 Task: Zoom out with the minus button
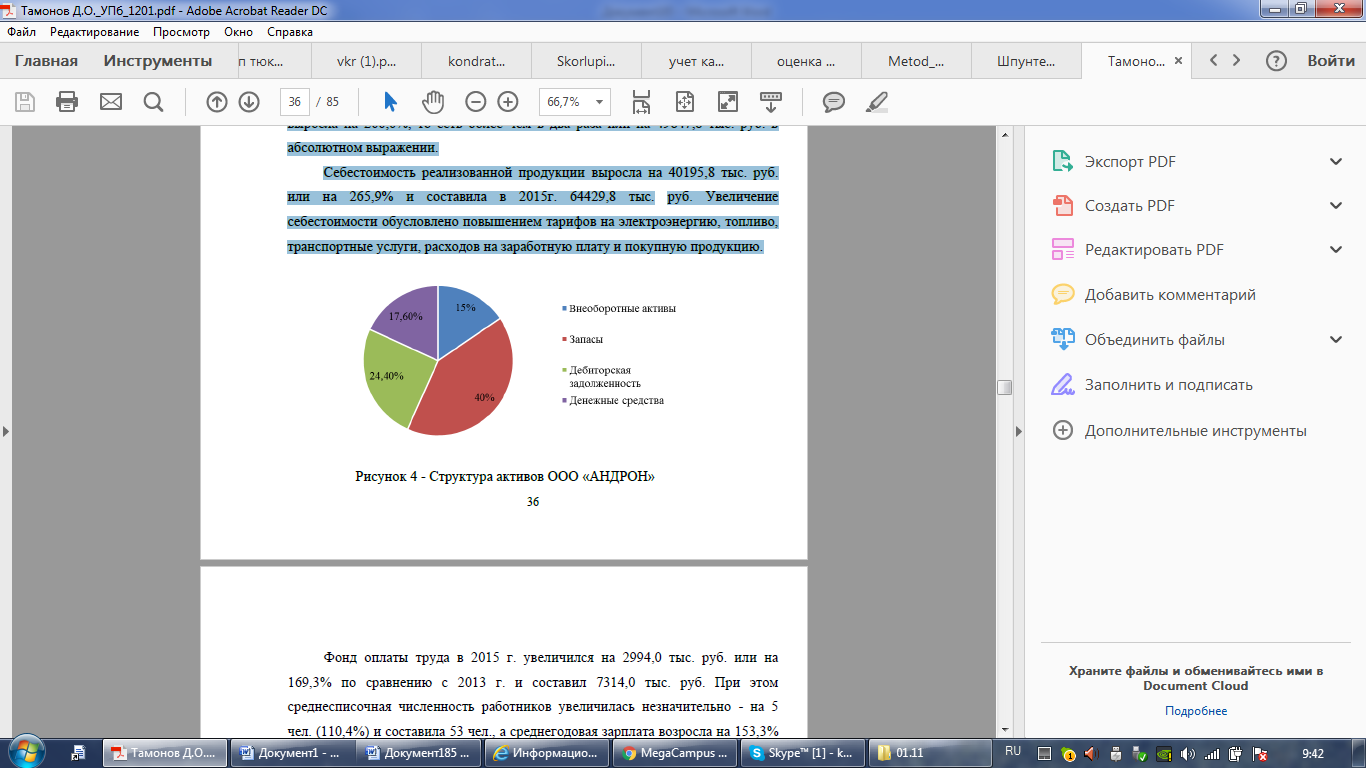point(476,102)
